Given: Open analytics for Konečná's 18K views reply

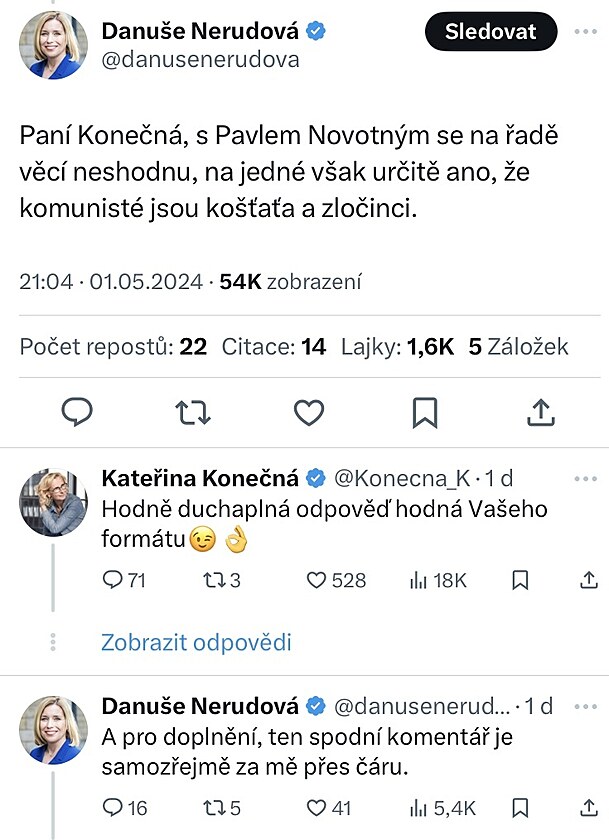Looking at the screenshot, I should (437, 580).
